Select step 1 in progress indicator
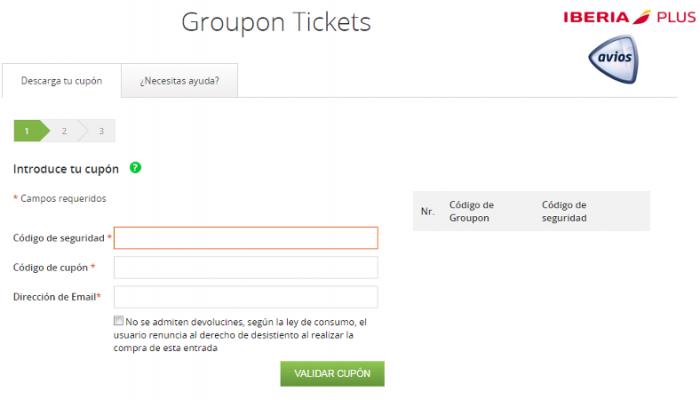The width and height of the screenshot is (700, 400). [31, 131]
